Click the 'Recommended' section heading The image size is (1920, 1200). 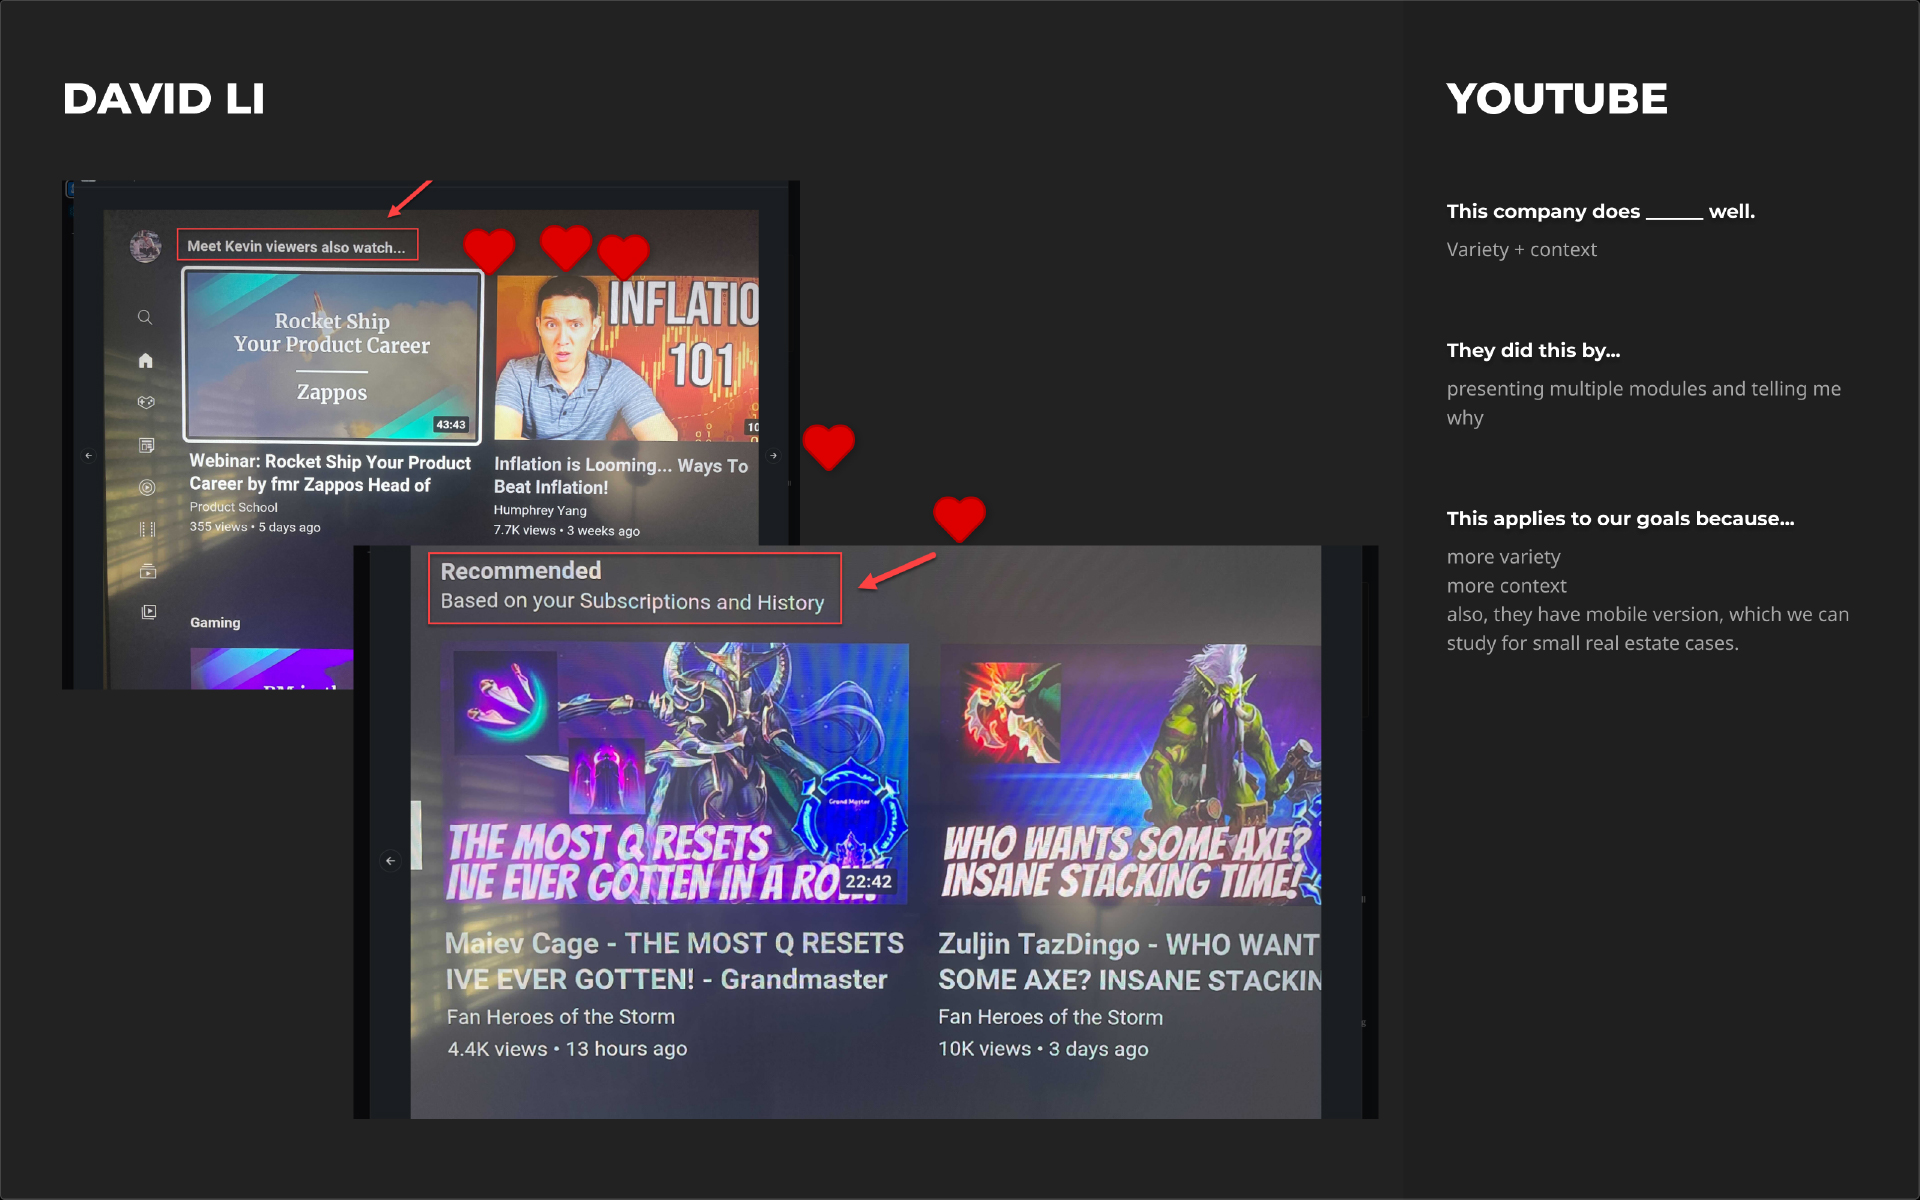pyautogui.click(x=521, y=571)
